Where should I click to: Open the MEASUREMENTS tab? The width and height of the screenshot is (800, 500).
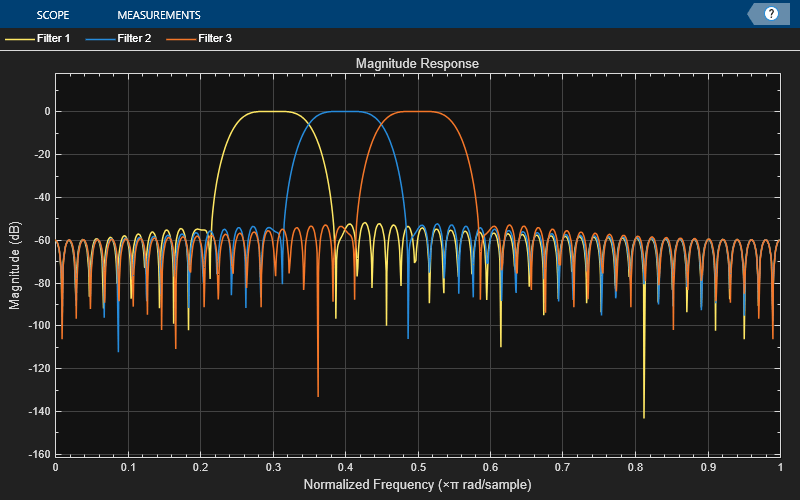tap(158, 15)
